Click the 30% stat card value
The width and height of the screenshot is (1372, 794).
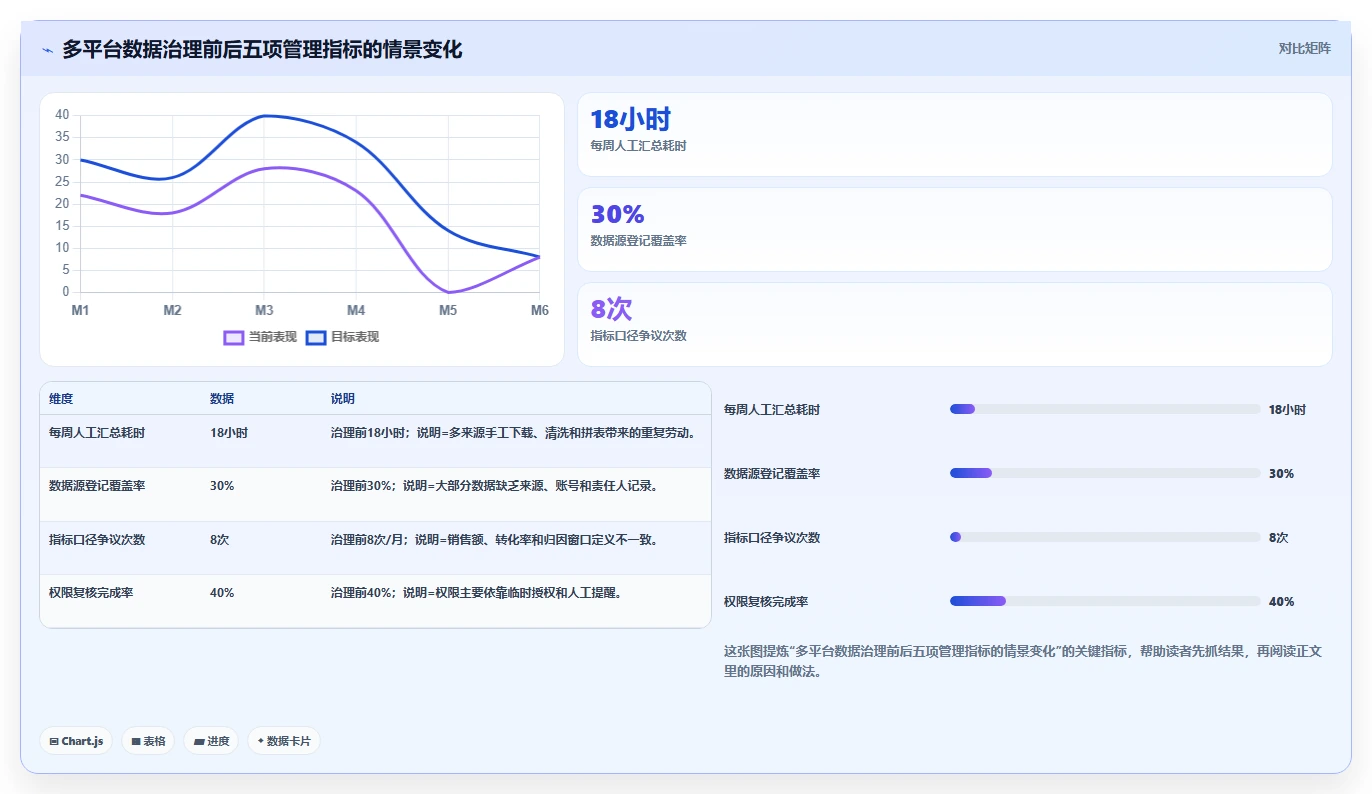coord(617,215)
